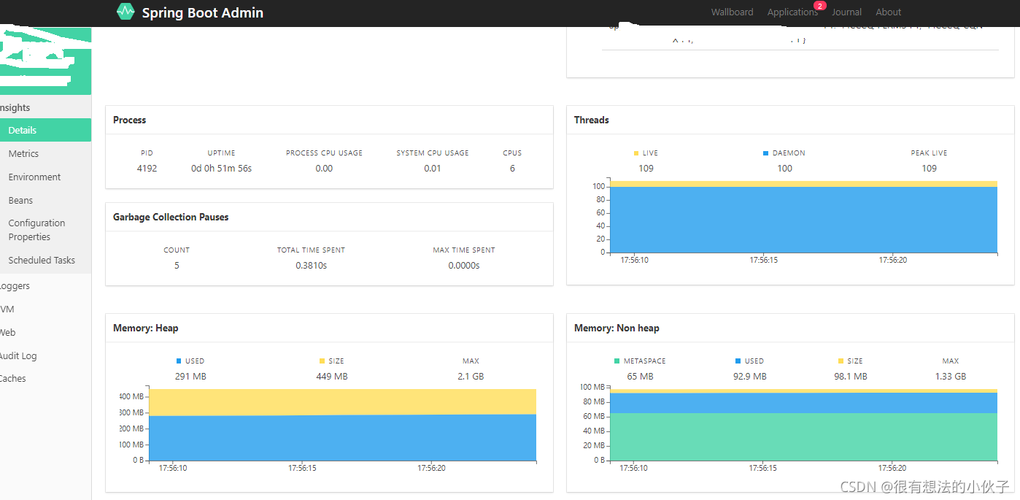The width and height of the screenshot is (1020, 500).
Task: Open the About page
Action: point(888,13)
